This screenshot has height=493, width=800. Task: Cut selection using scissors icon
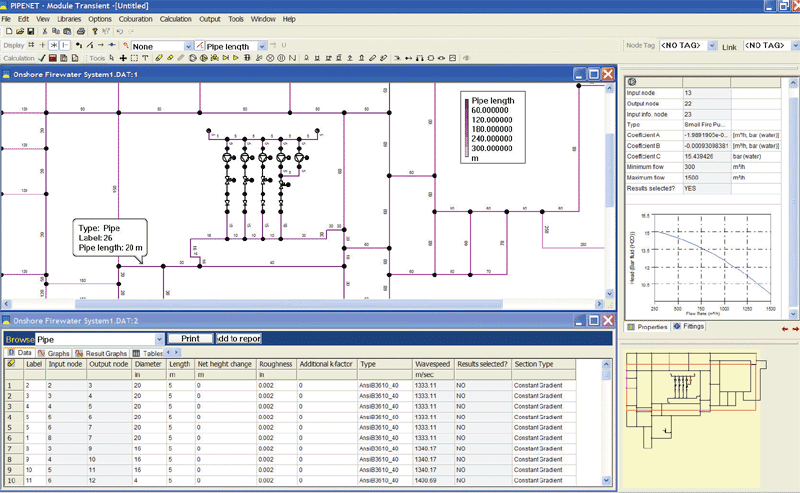(x=45, y=31)
